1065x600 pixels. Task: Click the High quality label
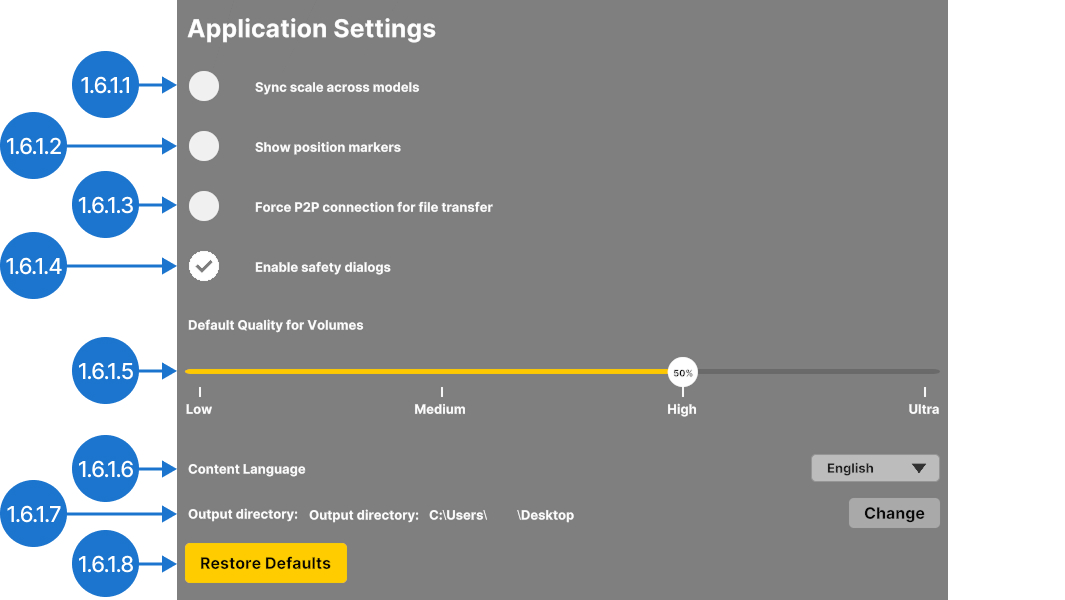[x=682, y=409]
